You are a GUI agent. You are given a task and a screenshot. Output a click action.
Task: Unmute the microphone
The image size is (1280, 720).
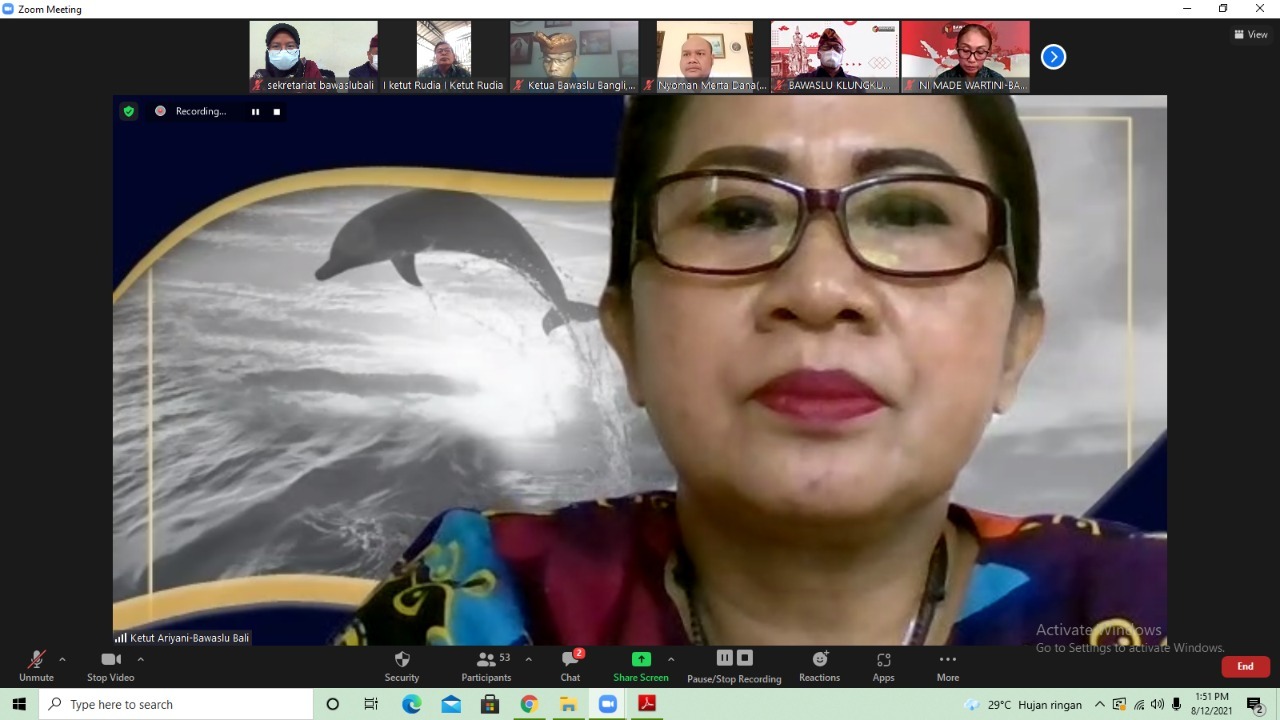[36, 666]
